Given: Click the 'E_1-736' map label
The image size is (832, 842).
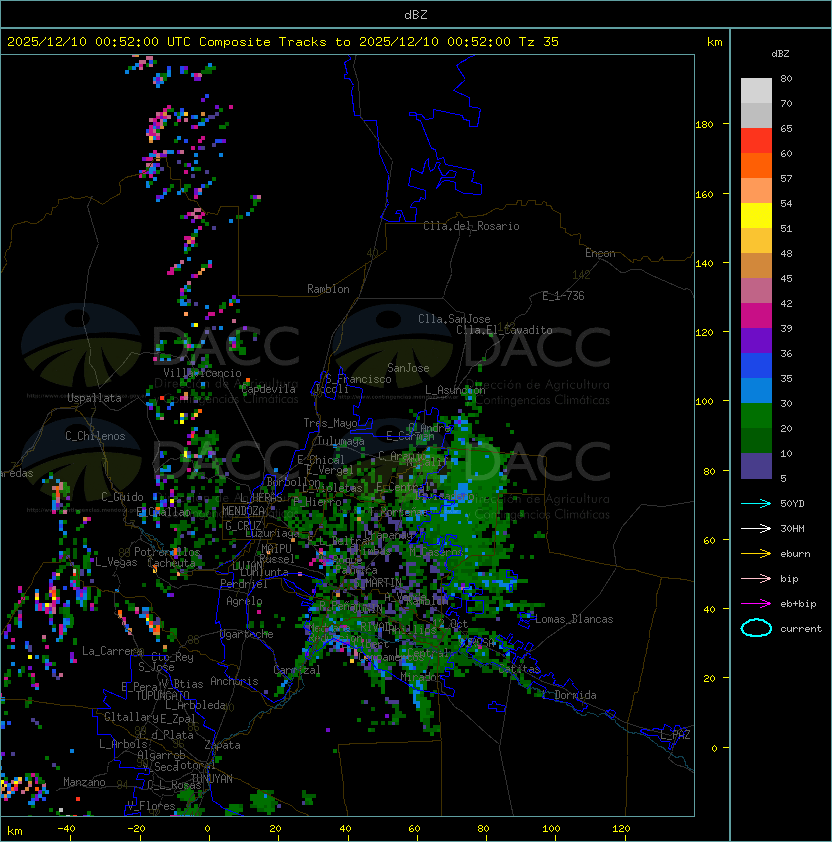Looking at the screenshot, I should [x=563, y=296].
